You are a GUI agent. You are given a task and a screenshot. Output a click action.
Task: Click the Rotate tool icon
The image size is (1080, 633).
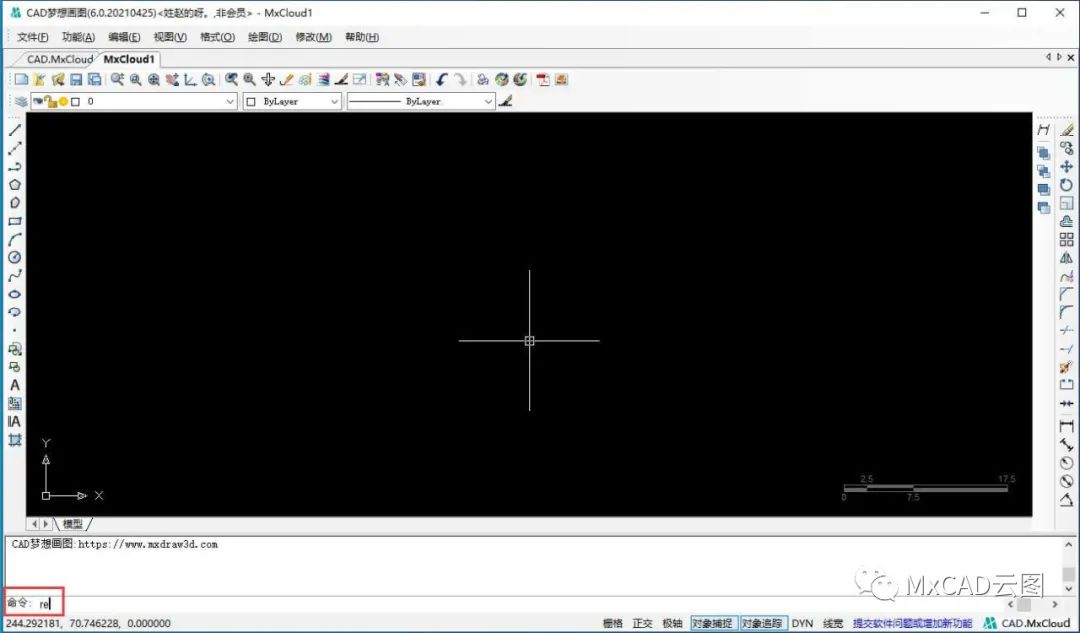tap(1066, 185)
